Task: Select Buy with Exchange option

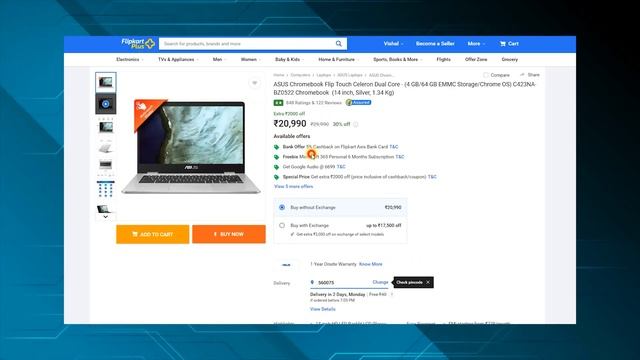Action: pyautogui.click(x=282, y=225)
